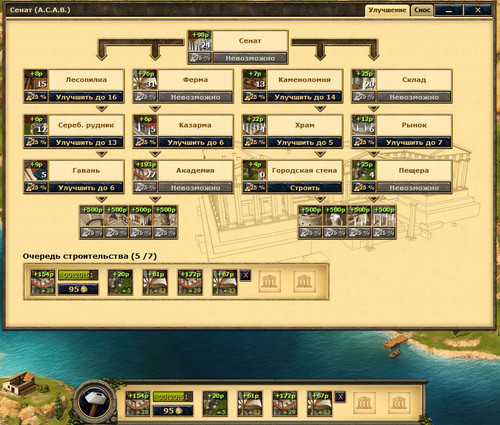The height and width of the screenshot is (425, 500).
Task: Click the Невозможно button under Академия
Action: pos(196,188)
